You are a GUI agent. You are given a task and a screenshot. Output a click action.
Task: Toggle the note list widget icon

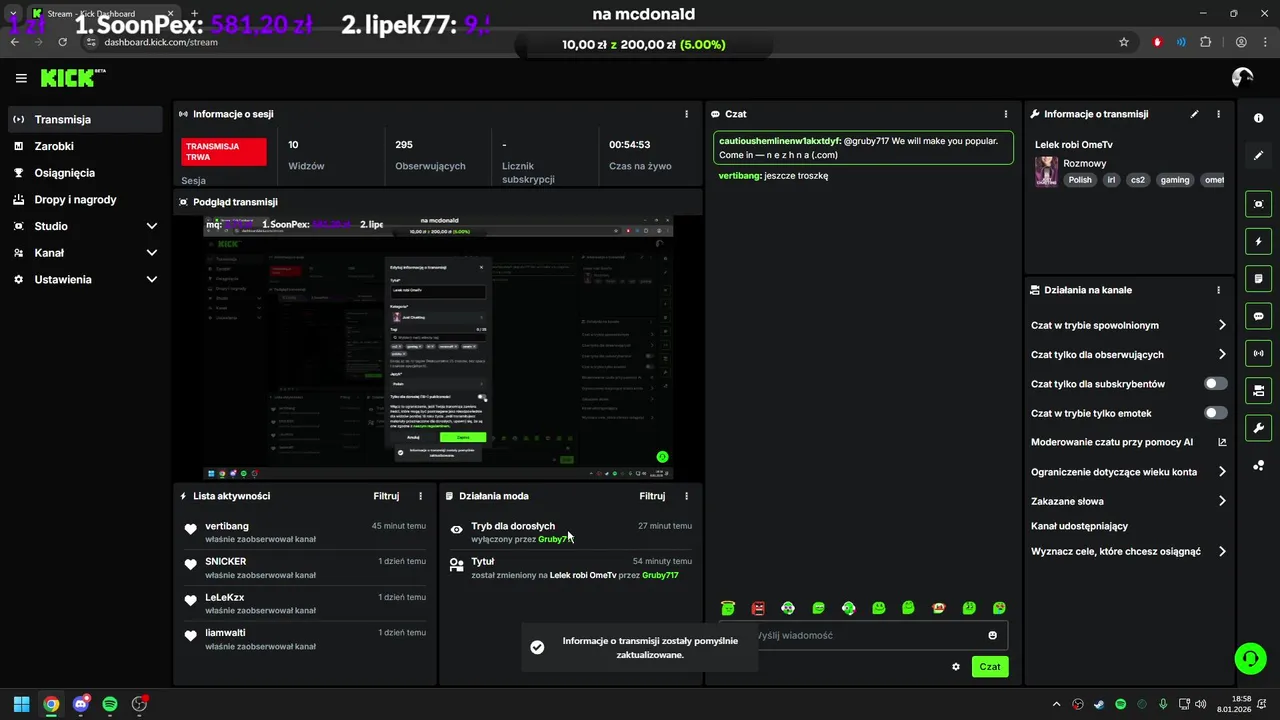[x=1258, y=278]
